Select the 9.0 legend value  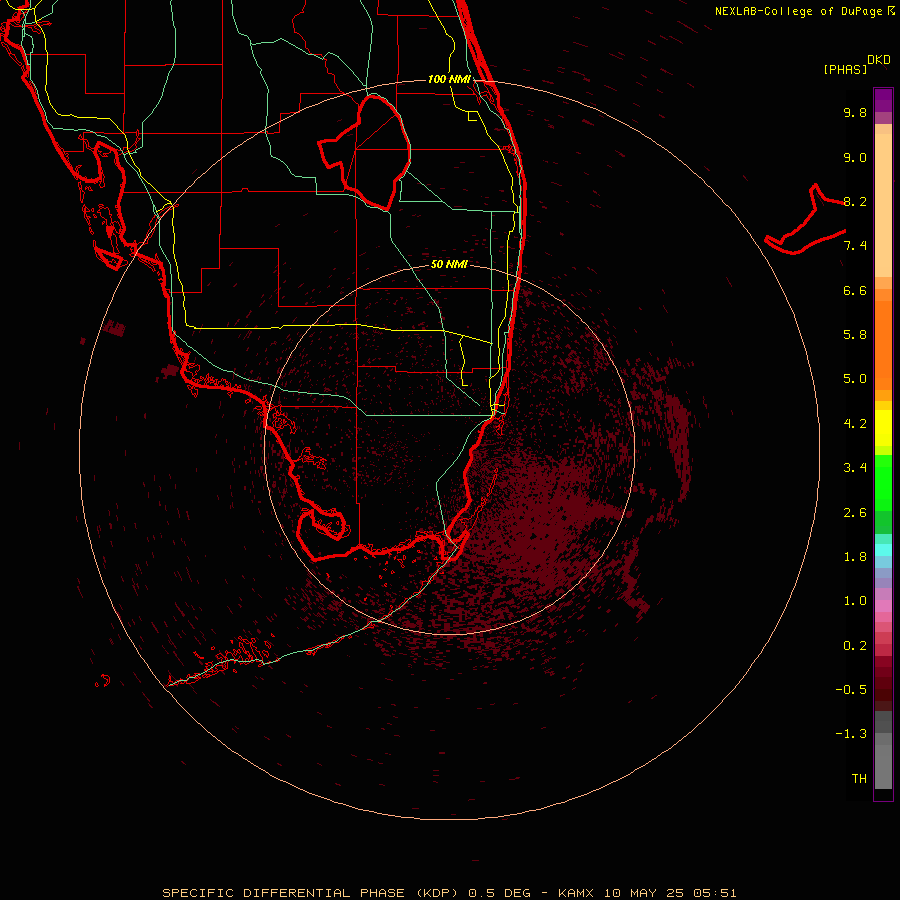pyautogui.click(x=855, y=157)
